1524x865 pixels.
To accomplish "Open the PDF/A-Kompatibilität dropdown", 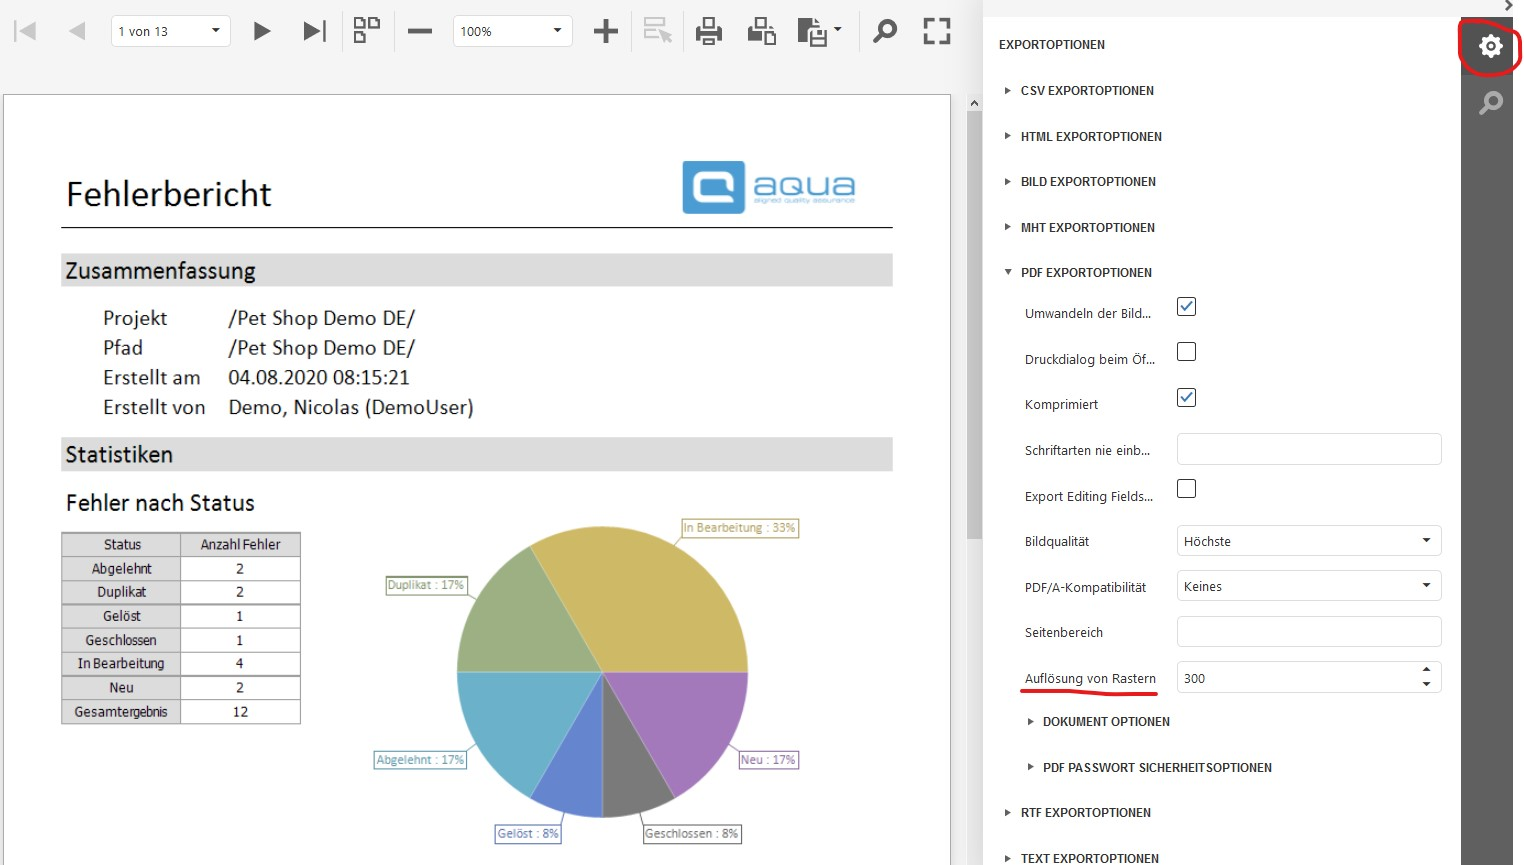I will (1308, 586).
